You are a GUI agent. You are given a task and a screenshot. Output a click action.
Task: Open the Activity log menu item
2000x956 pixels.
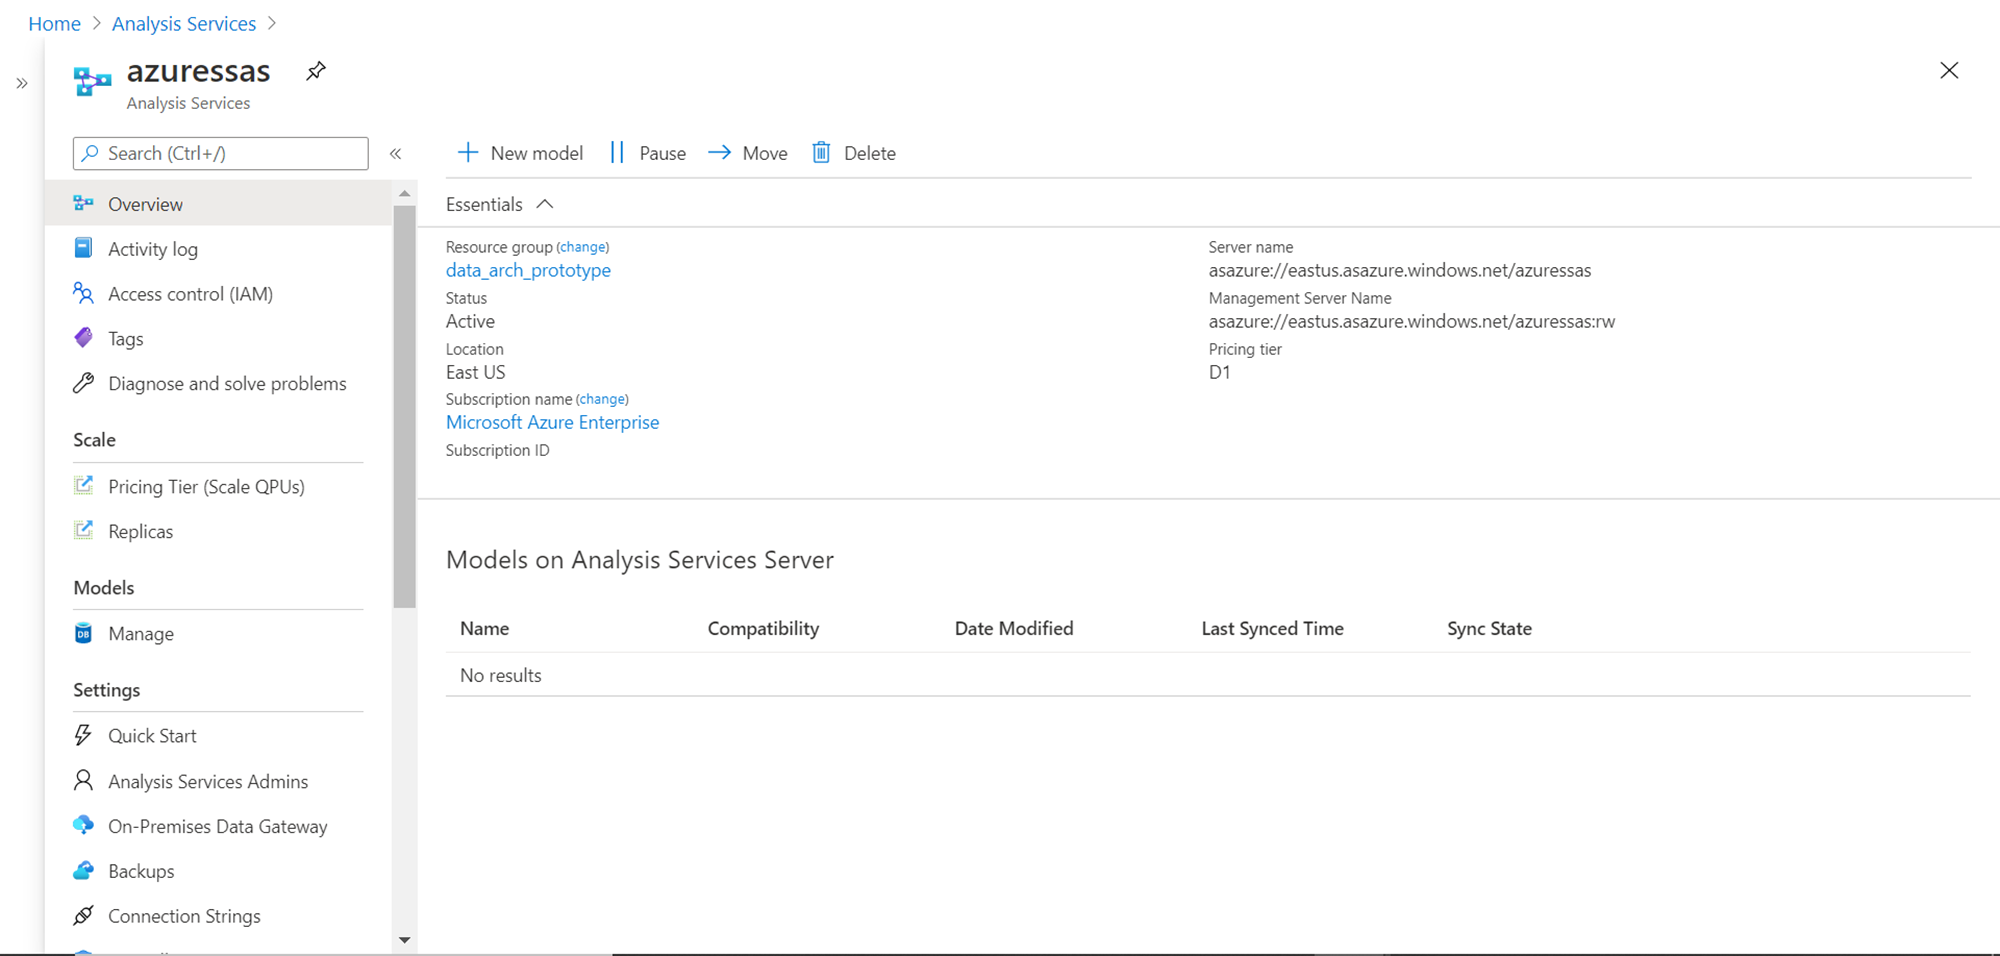[x=153, y=249]
